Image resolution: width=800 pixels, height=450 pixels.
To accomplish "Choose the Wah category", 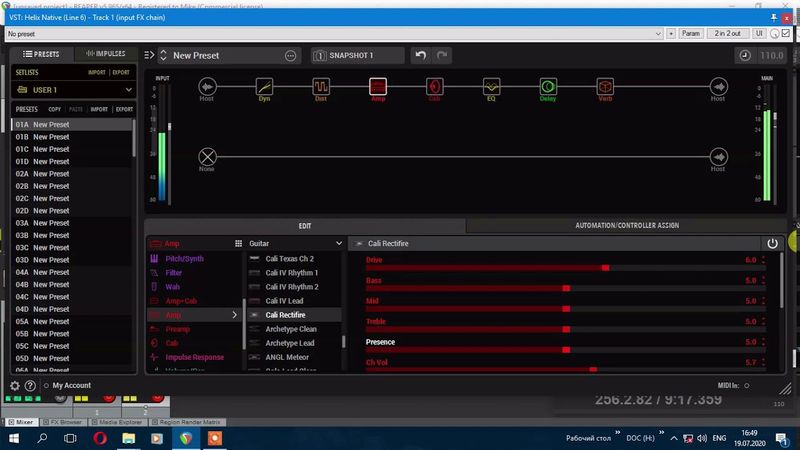I will coord(172,287).
